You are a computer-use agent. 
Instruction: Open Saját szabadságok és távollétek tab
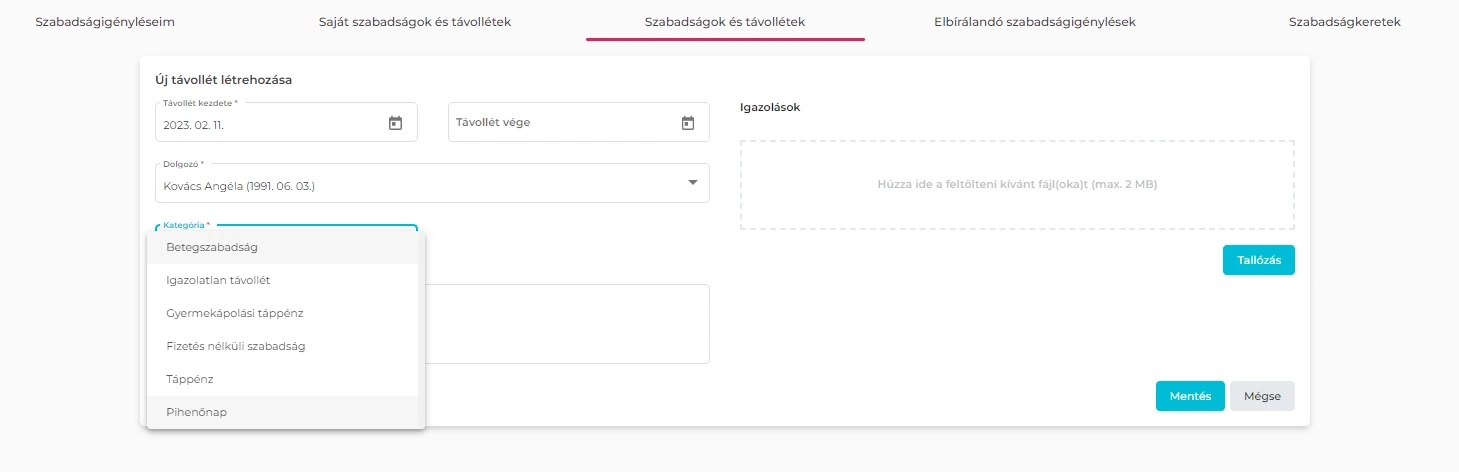[x=414, y=21]
